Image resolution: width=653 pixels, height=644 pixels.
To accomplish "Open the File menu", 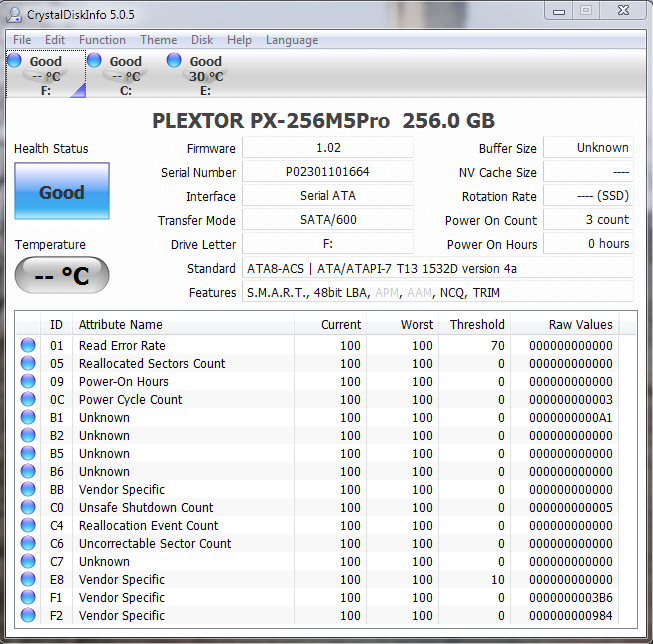I will tap(22, 40).
